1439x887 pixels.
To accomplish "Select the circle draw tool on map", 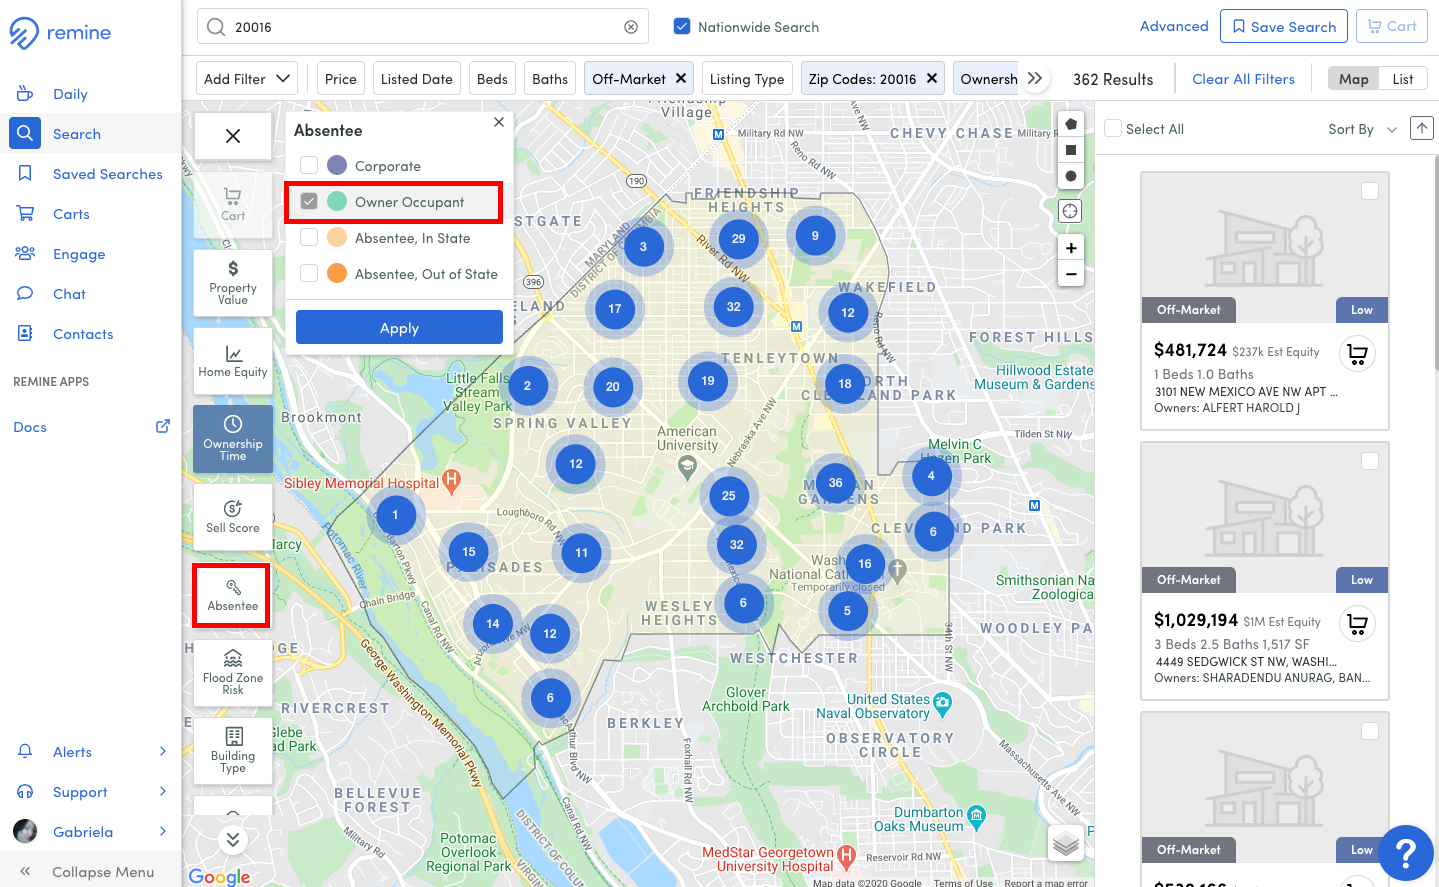I will 1071,176.
